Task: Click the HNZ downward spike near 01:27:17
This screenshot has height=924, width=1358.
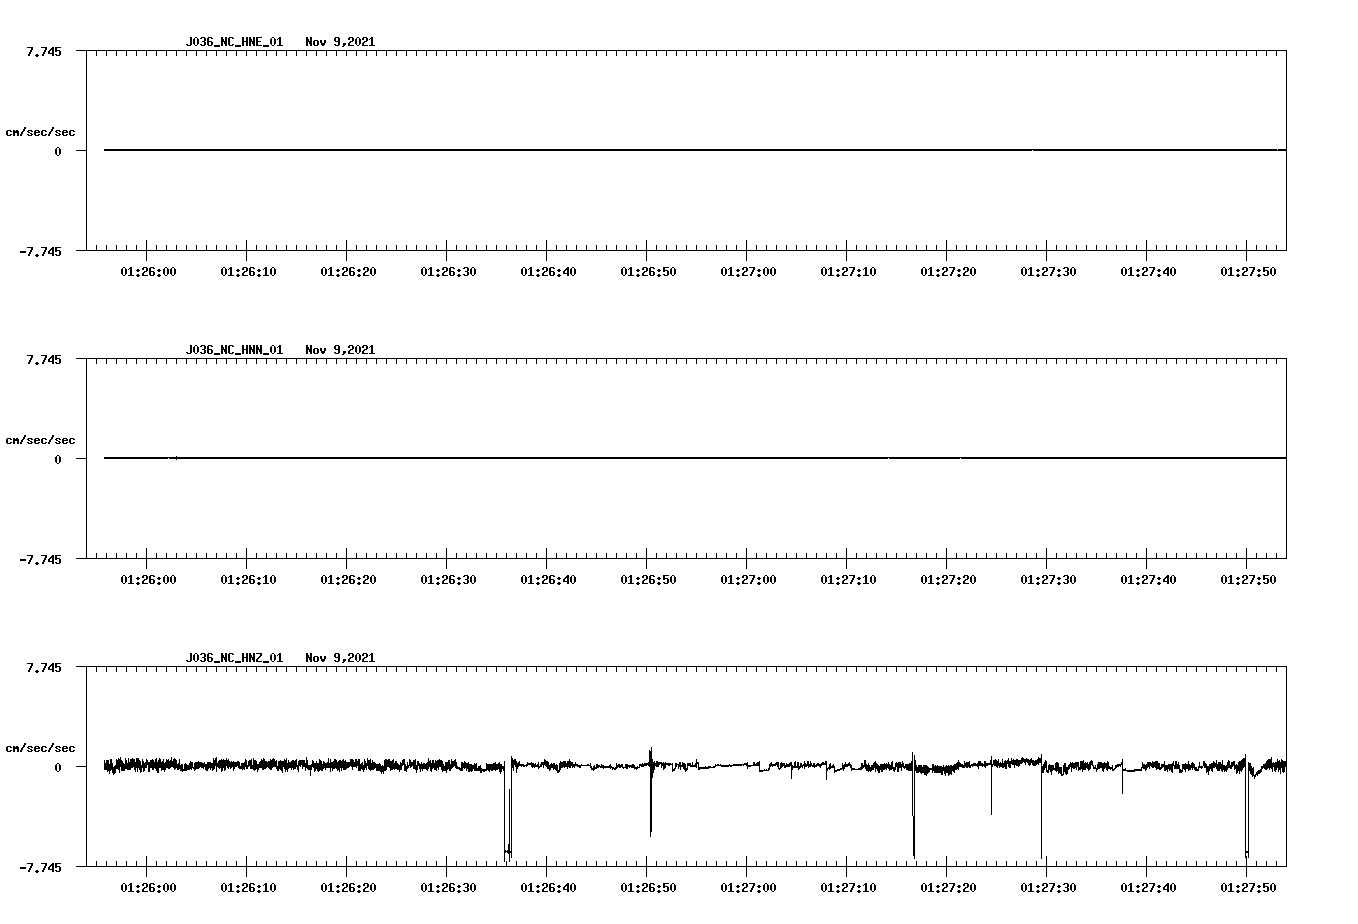Action: 913,805
